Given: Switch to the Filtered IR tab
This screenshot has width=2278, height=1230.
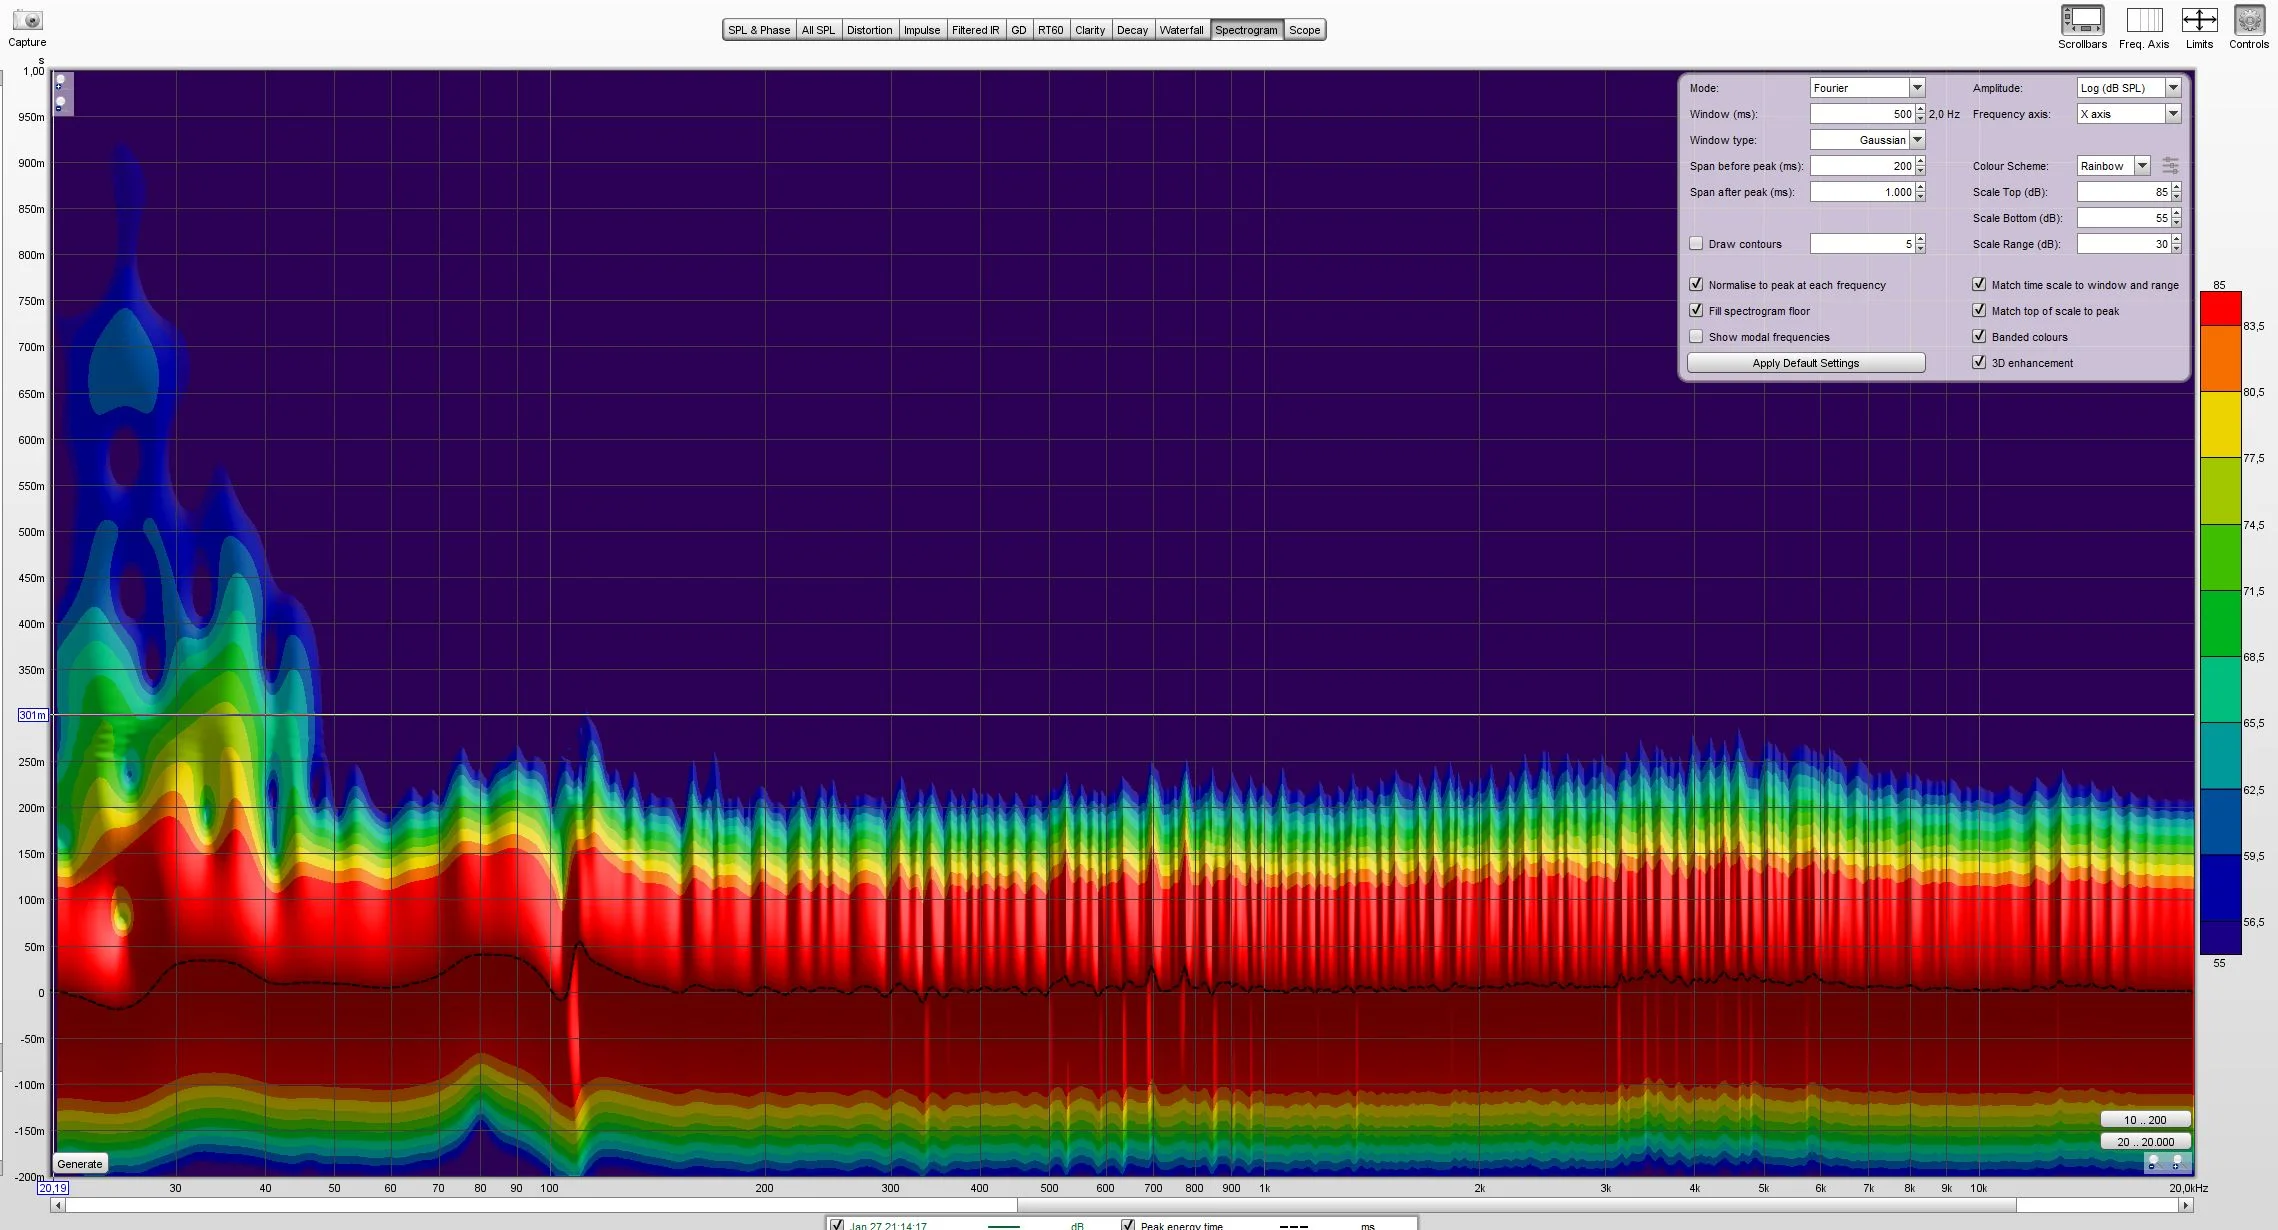Looking at the screenshot, I should tap(976, 30).
